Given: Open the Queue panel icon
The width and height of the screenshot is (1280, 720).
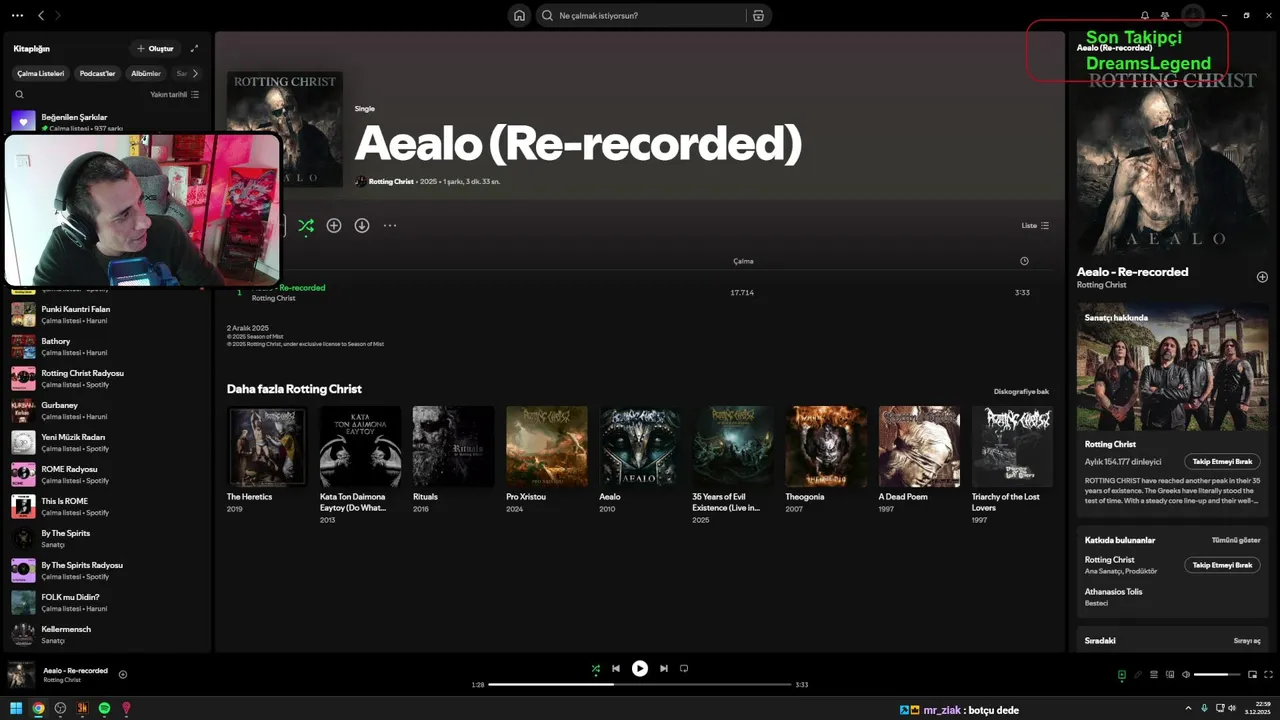Looking at the screenshot, I should [1154, 675].
